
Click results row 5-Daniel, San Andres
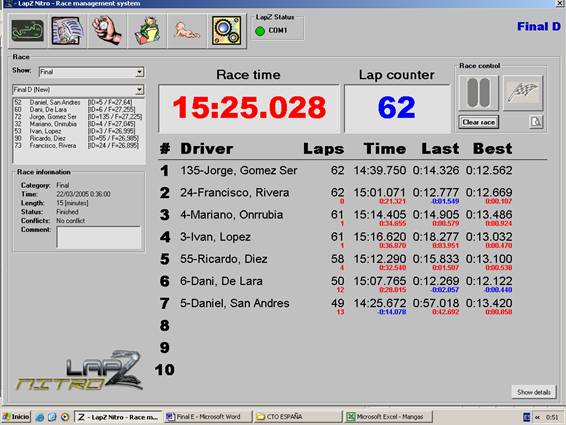[x=336, y=305]
